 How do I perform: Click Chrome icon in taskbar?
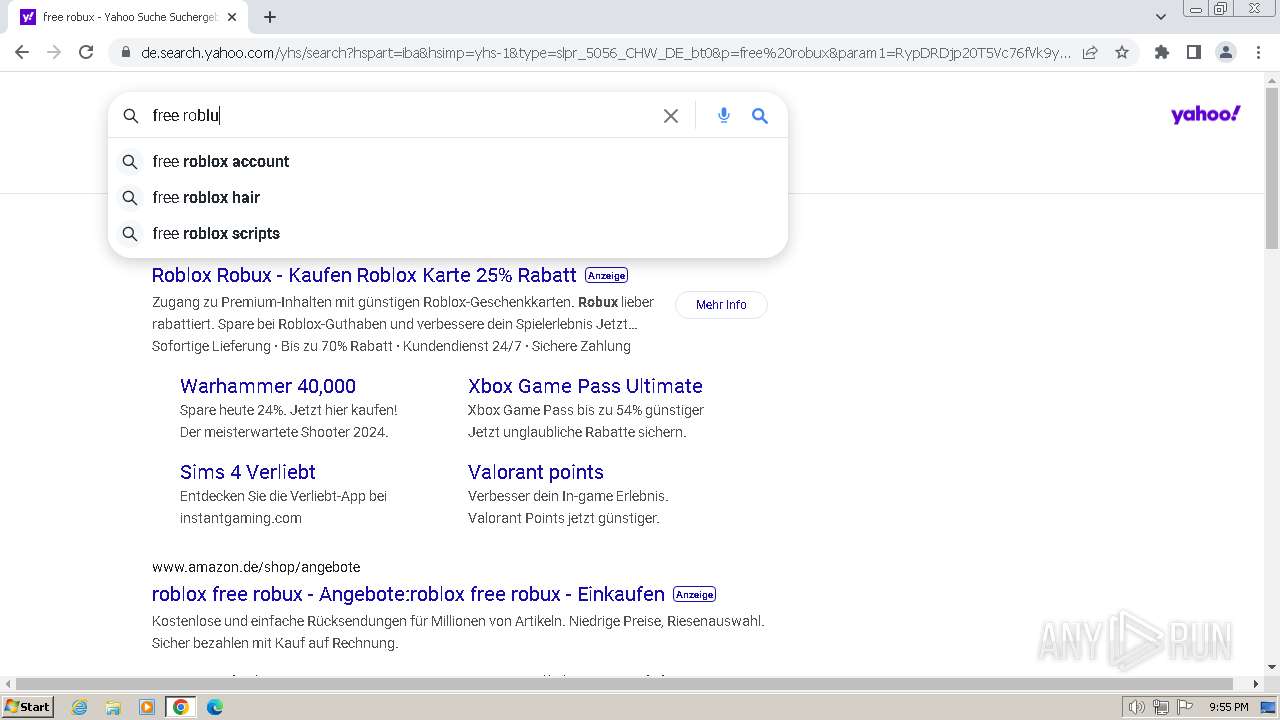tap(181, 707)
